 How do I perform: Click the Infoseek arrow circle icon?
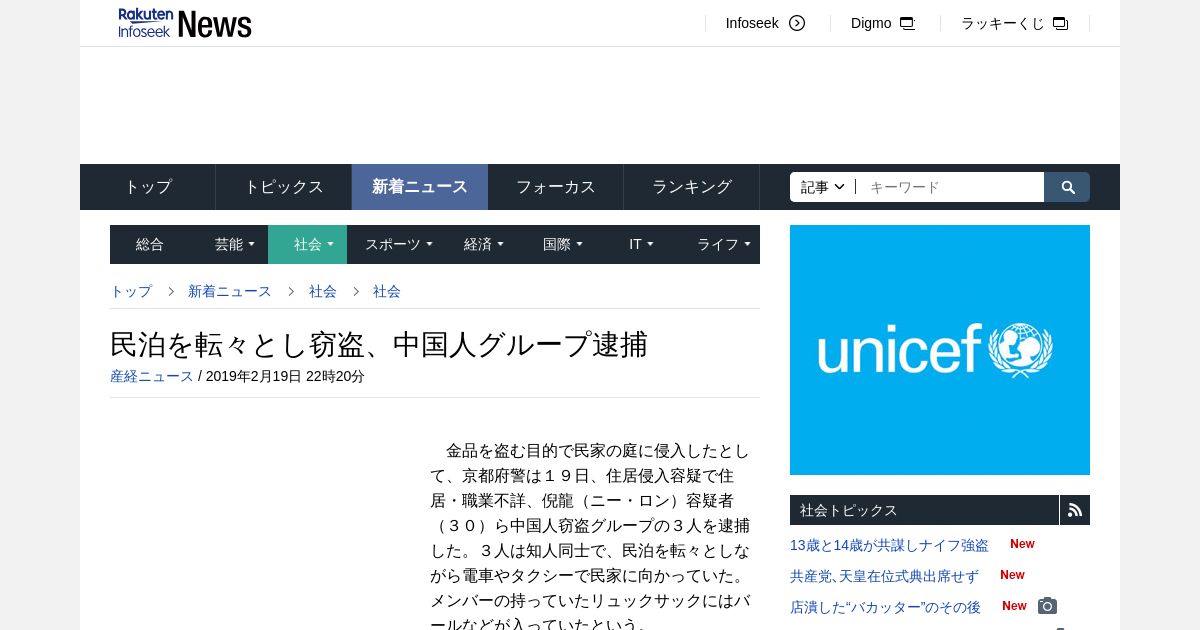pos(797,23)
